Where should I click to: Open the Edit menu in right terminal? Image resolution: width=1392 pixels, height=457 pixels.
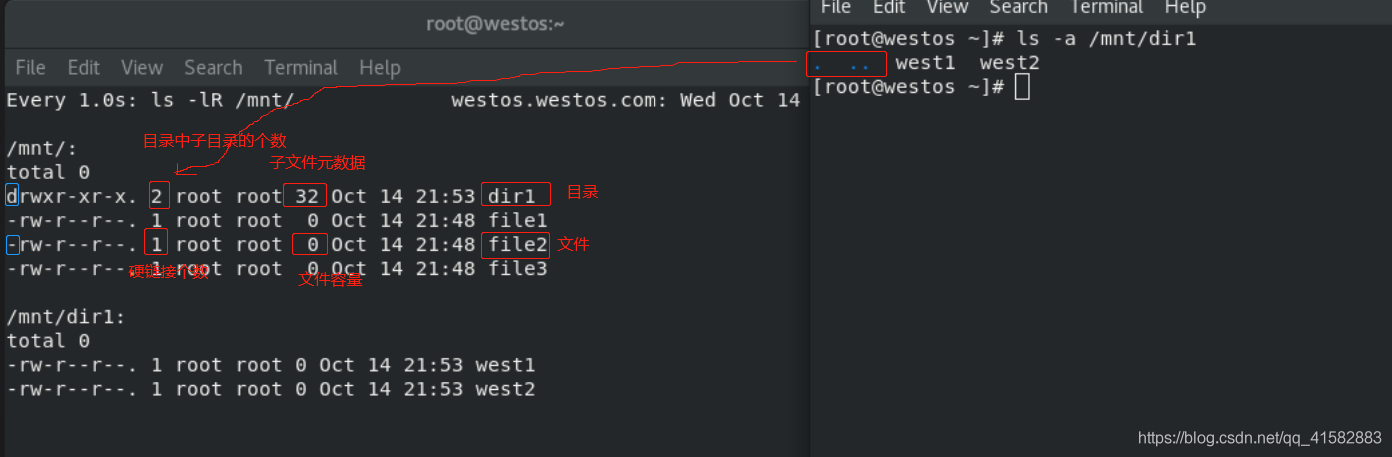coord(889,8)
